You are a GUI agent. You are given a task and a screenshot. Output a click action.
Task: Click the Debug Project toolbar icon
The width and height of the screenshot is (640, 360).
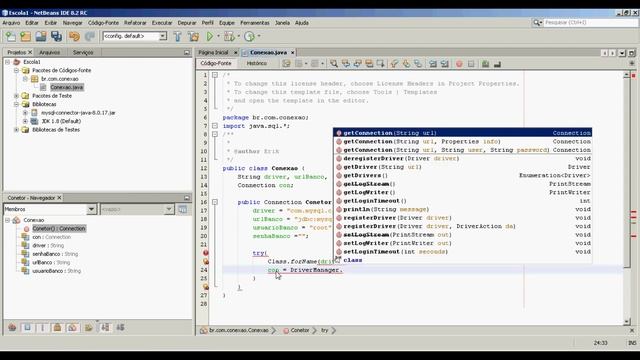click(x=229, y=36)
